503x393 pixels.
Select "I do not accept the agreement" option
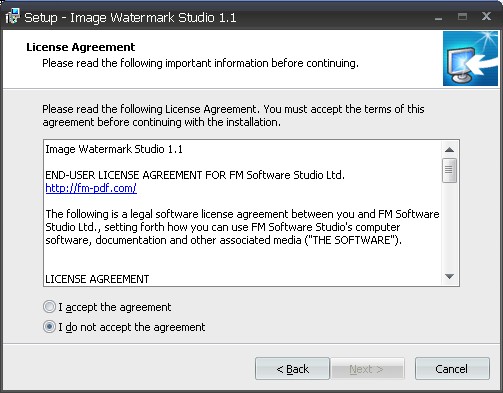pos(49,327)
